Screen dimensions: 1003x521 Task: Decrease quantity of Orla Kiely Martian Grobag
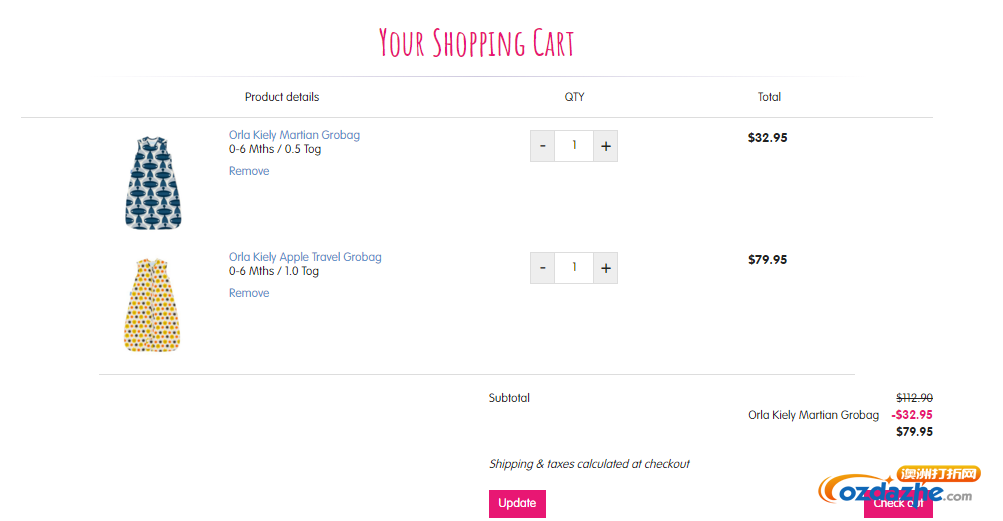coord(542,146)
